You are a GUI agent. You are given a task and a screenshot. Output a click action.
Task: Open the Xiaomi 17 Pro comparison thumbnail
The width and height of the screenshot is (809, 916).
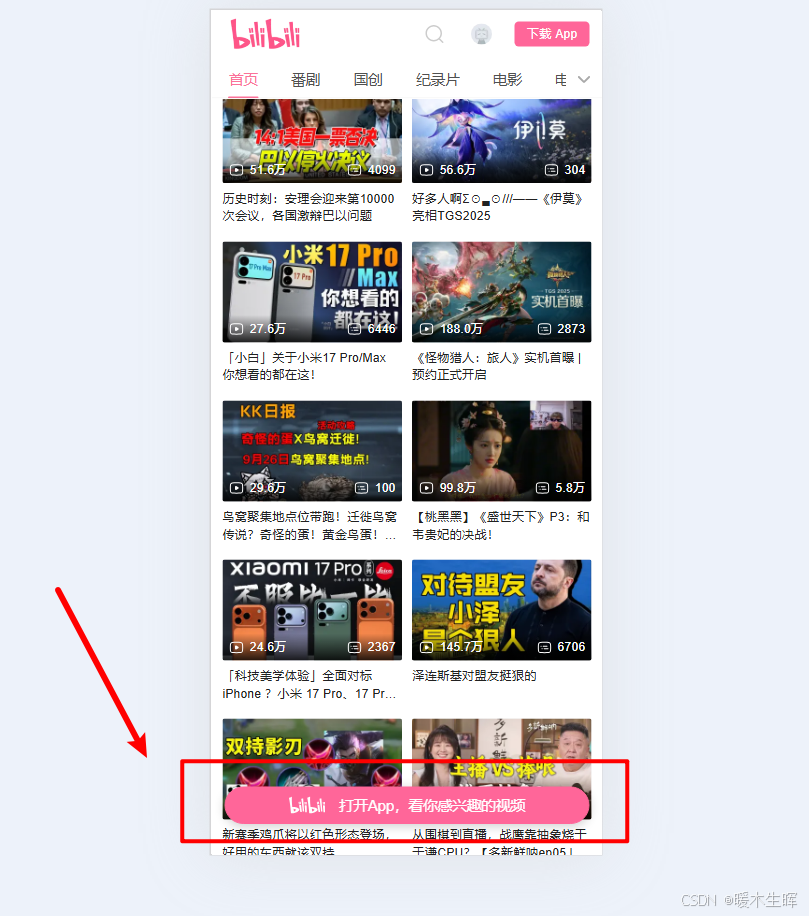click(312, 610)
